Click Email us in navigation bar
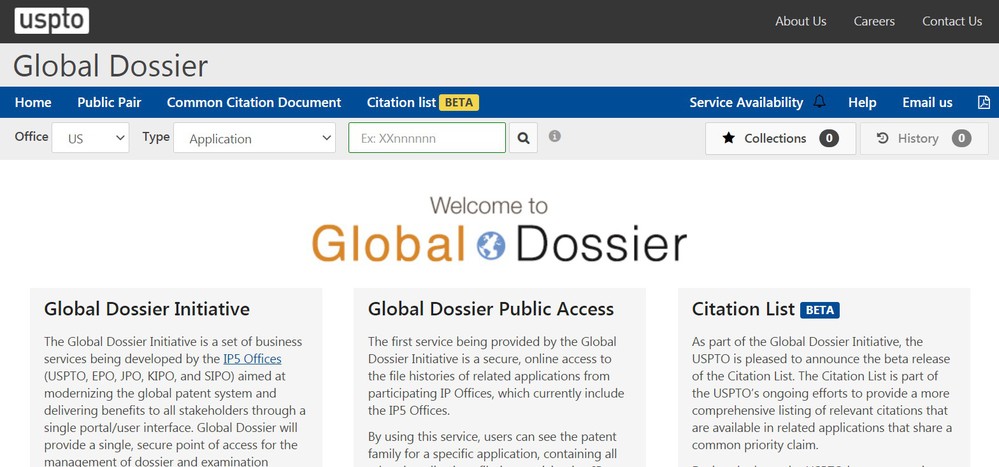 (x=927, y=103)
